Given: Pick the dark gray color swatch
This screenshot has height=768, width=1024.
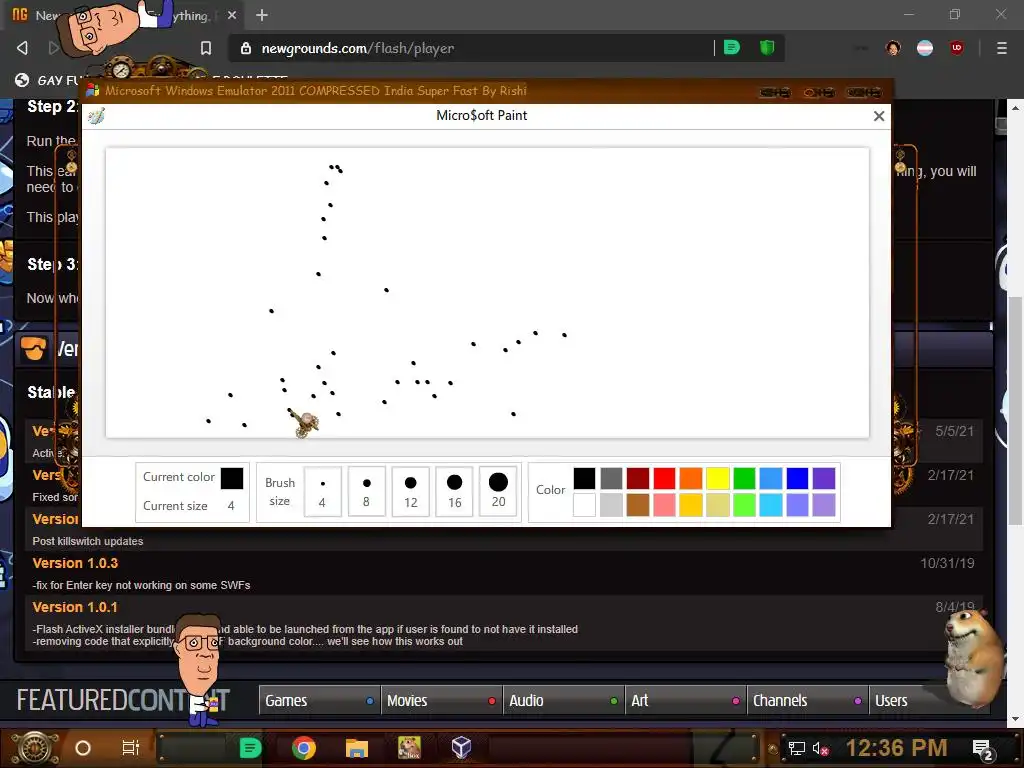Looking at the screenshot, I should click(611, 478).
